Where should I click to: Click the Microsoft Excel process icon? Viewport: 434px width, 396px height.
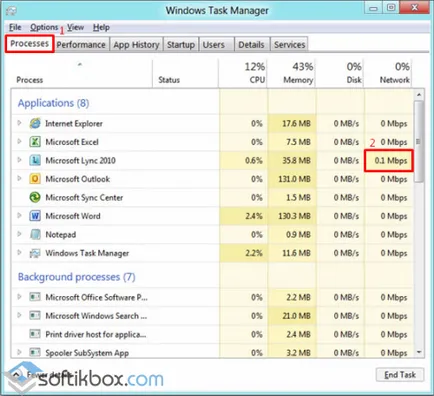[x=35, y=142]
